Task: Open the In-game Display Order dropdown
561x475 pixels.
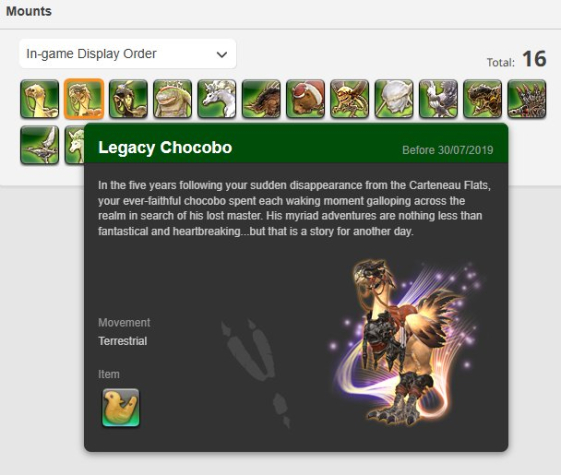Action: coord(128,54)
